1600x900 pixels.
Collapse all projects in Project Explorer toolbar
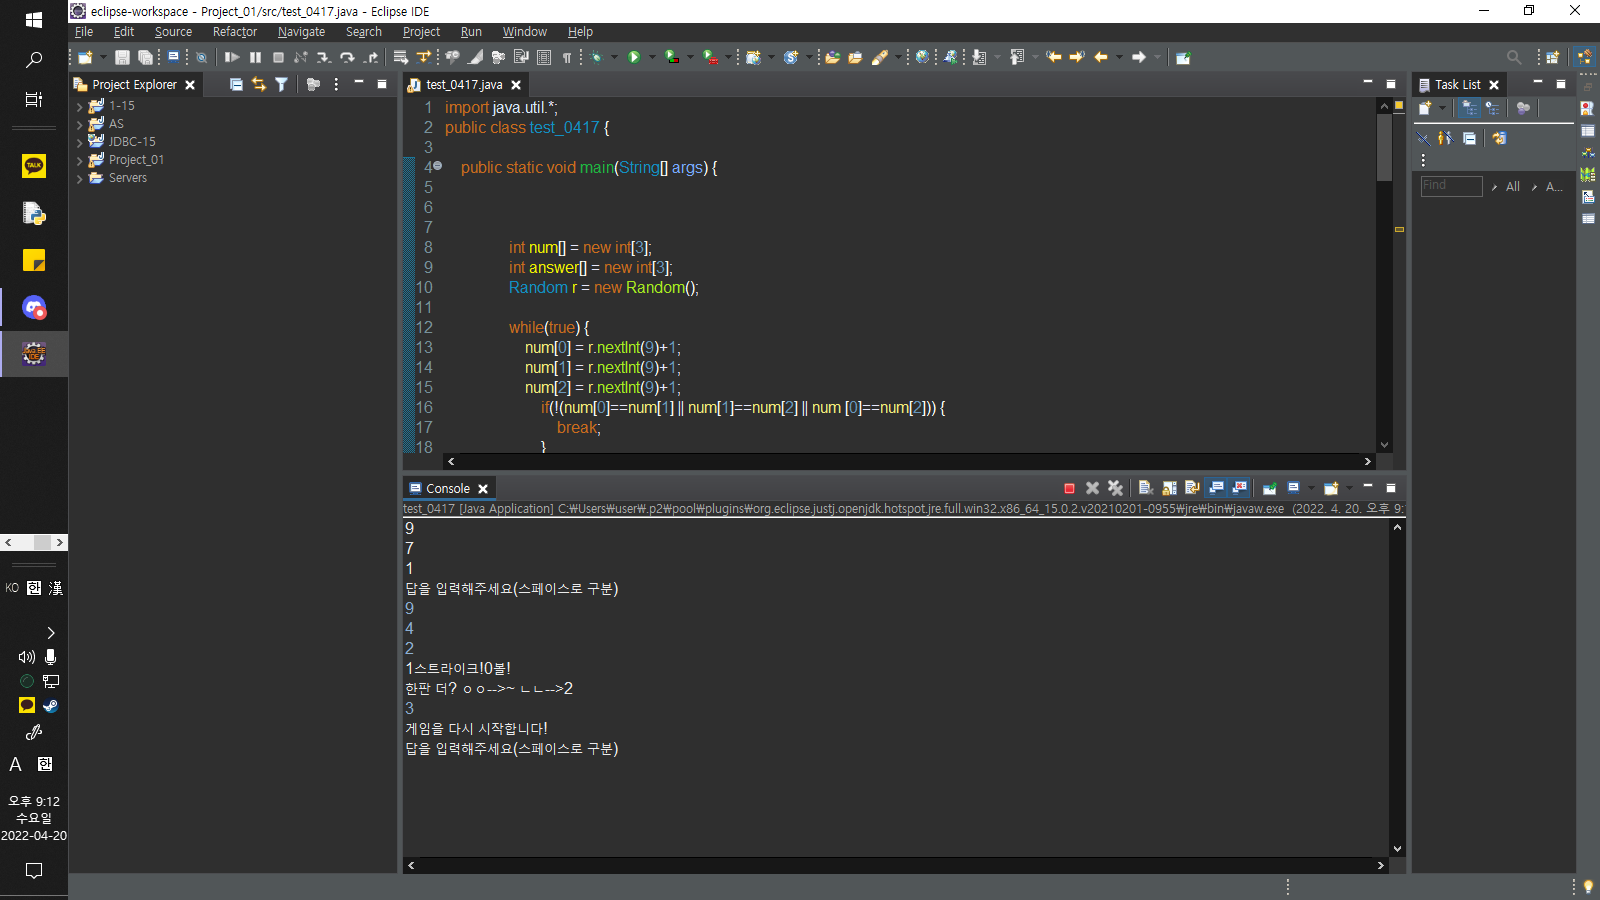[x=235, y=84]
